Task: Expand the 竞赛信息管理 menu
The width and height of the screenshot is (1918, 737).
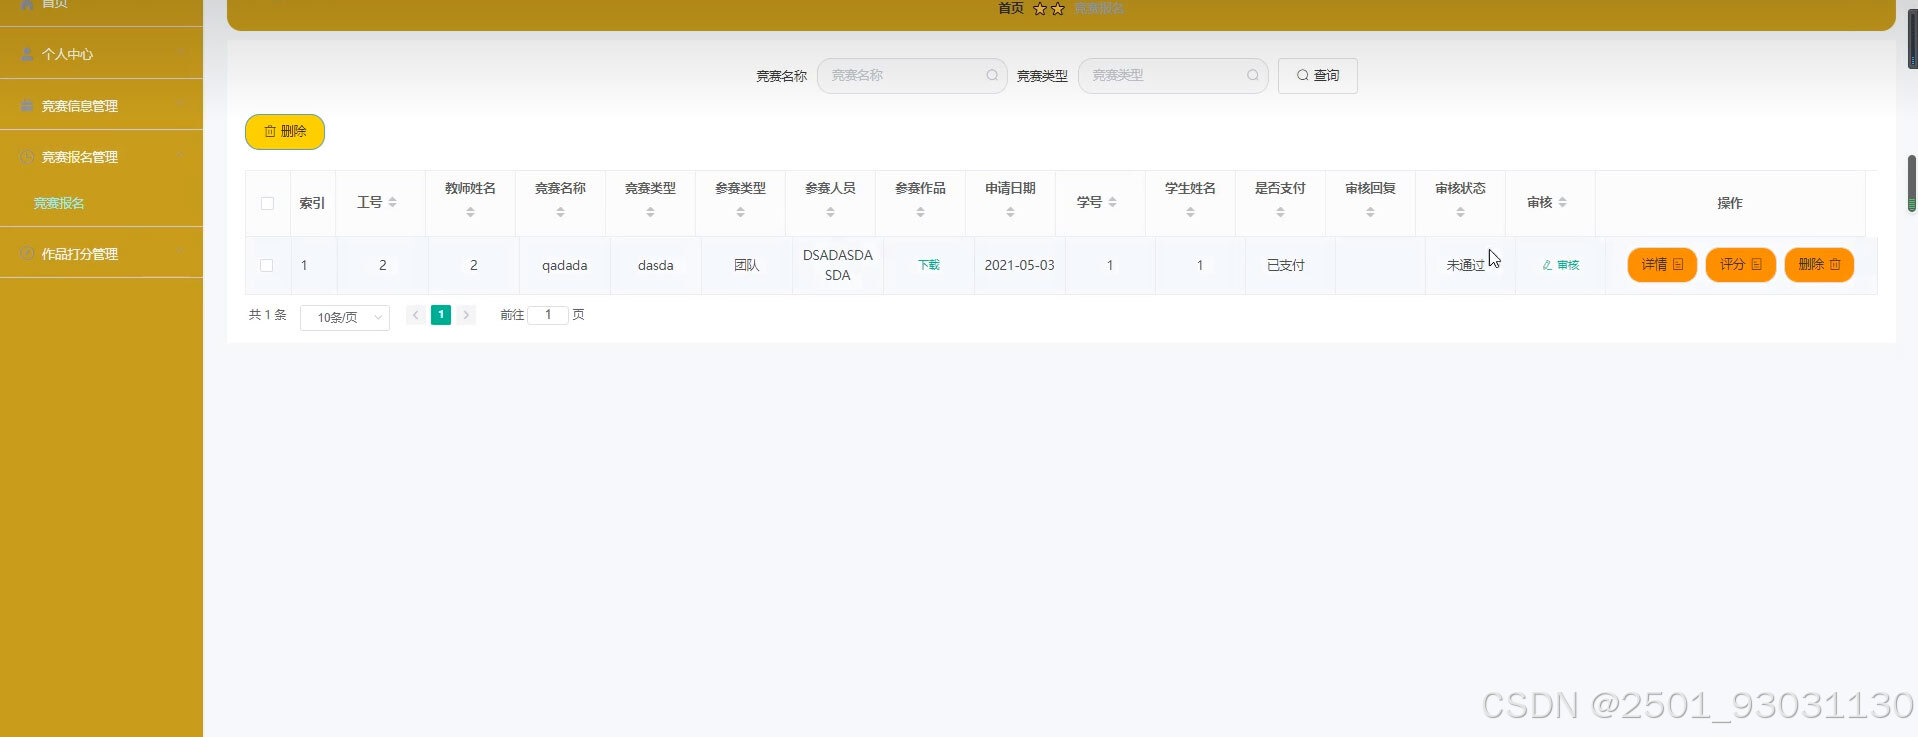Action: coord(101,105)
